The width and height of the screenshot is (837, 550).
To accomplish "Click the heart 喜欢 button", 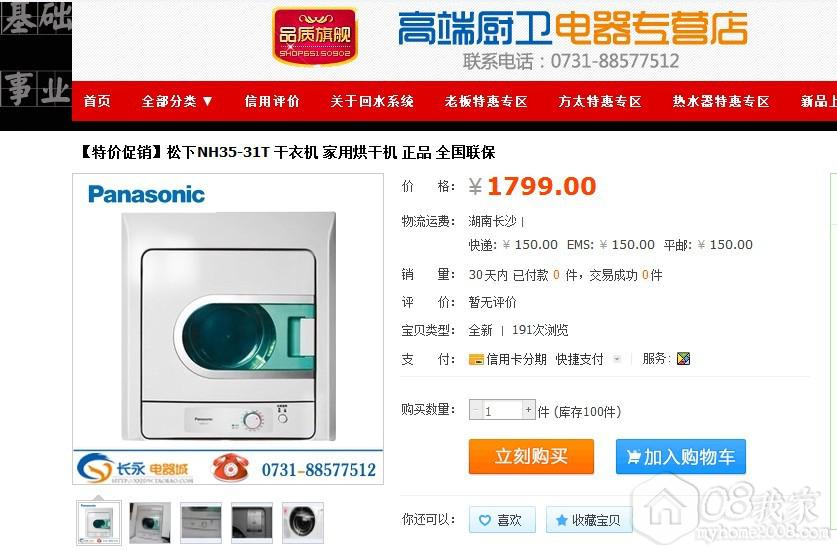I will point(502,520).
